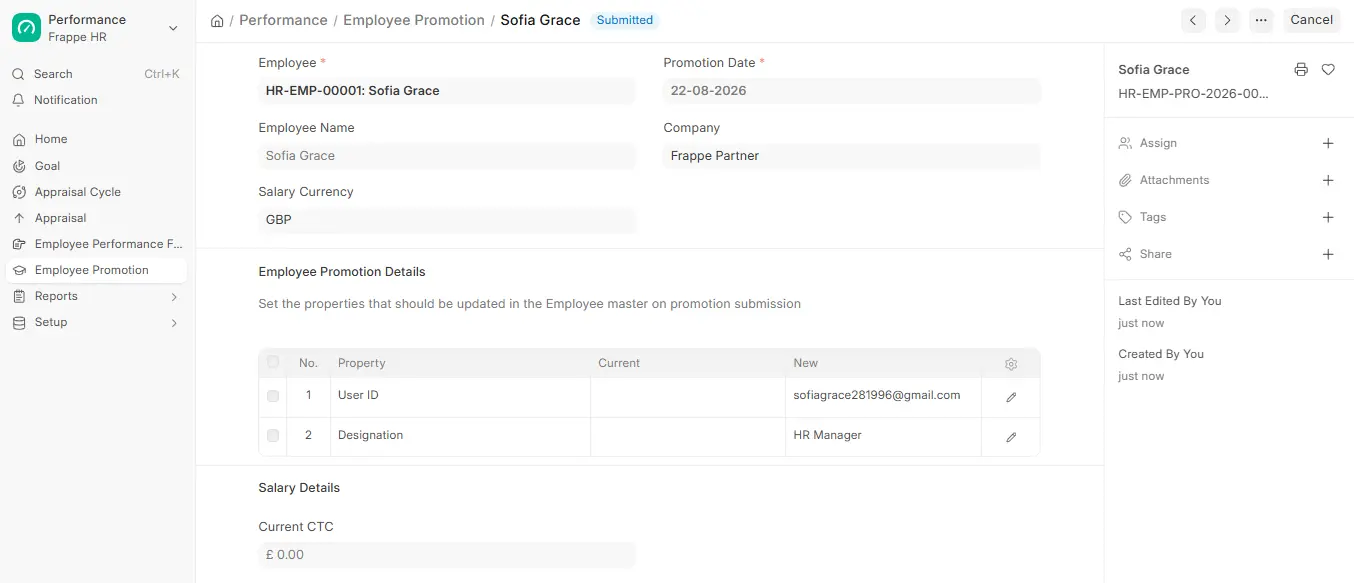Add an assignment with Assign plus
The width and height of the screenshot is (1354, 583).
pos(1328,143)
